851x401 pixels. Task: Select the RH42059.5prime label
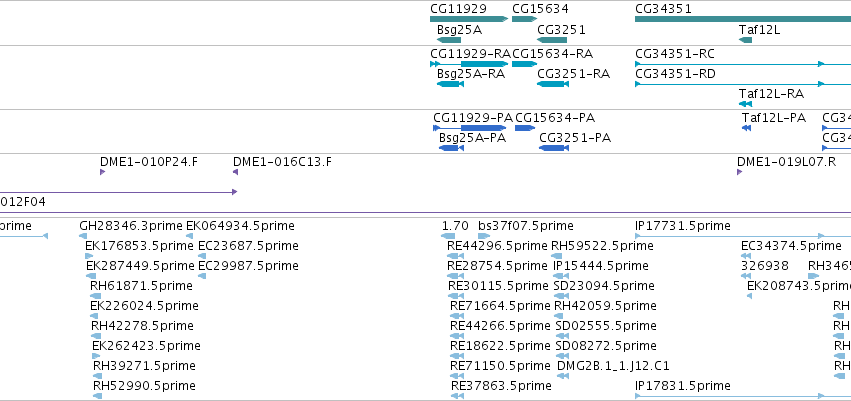tap(605, 305)
